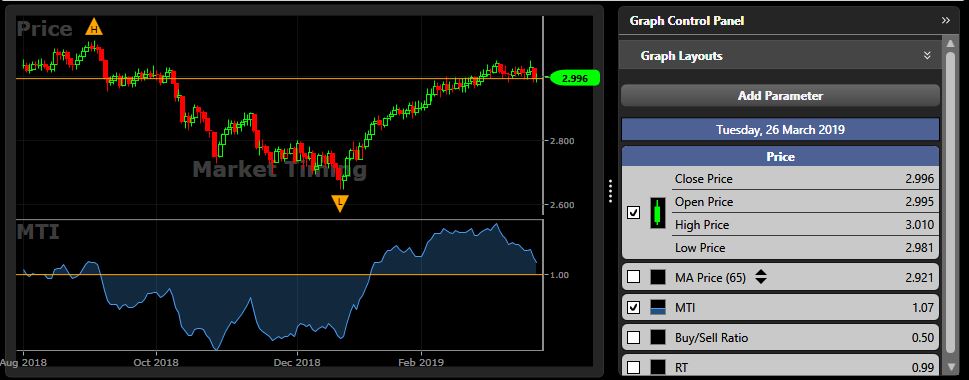Click the MA Price (65) label
Viewport: 969px width, 380px height.
click(710, 277)
